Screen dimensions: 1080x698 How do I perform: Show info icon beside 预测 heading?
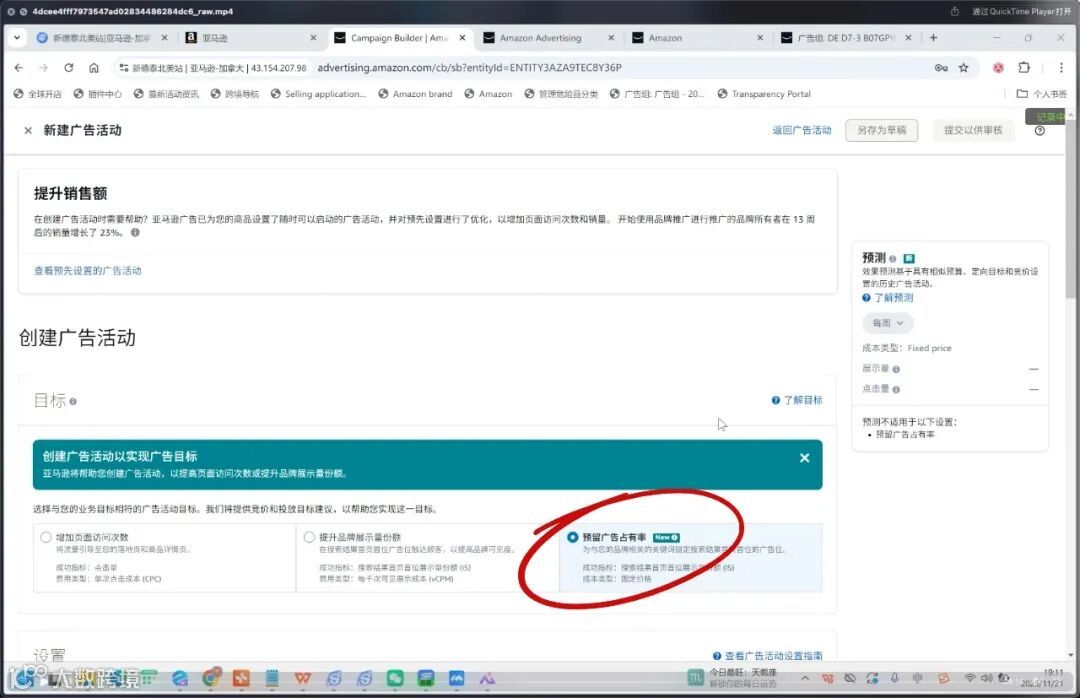(893, 258)
